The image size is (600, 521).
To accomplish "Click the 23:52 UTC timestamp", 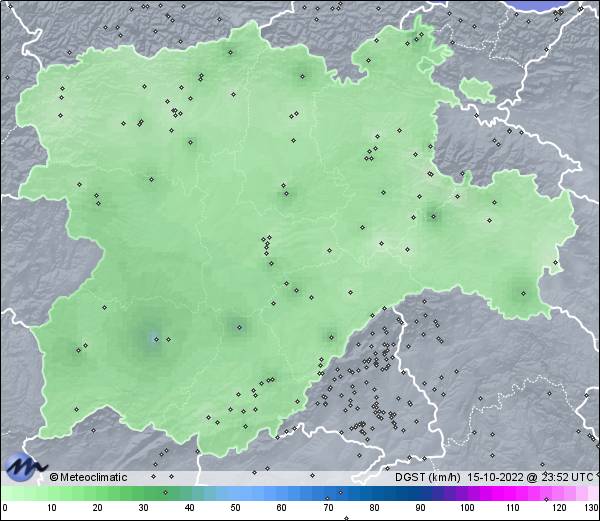I will point(565,477).
